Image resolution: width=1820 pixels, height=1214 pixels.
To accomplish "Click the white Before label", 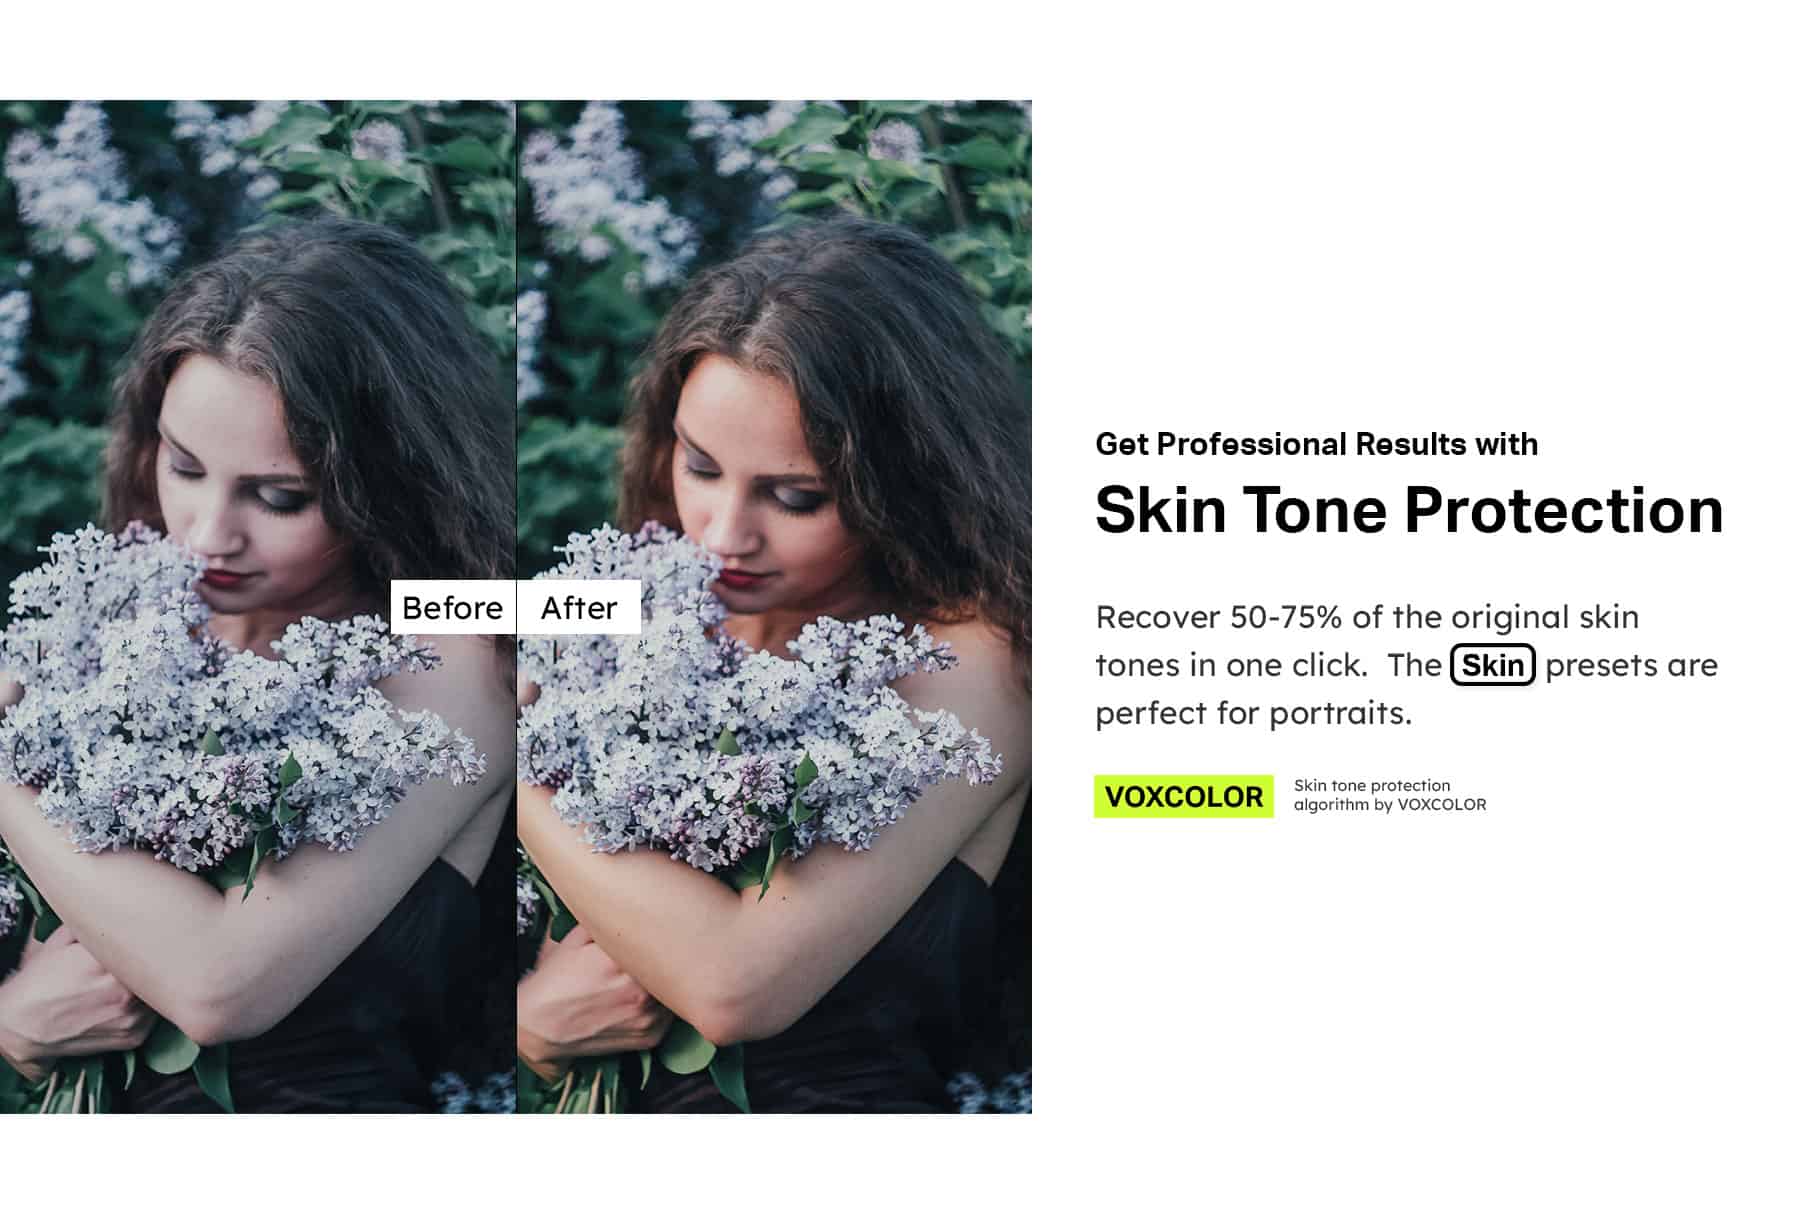I will click(x=452, y=607).
